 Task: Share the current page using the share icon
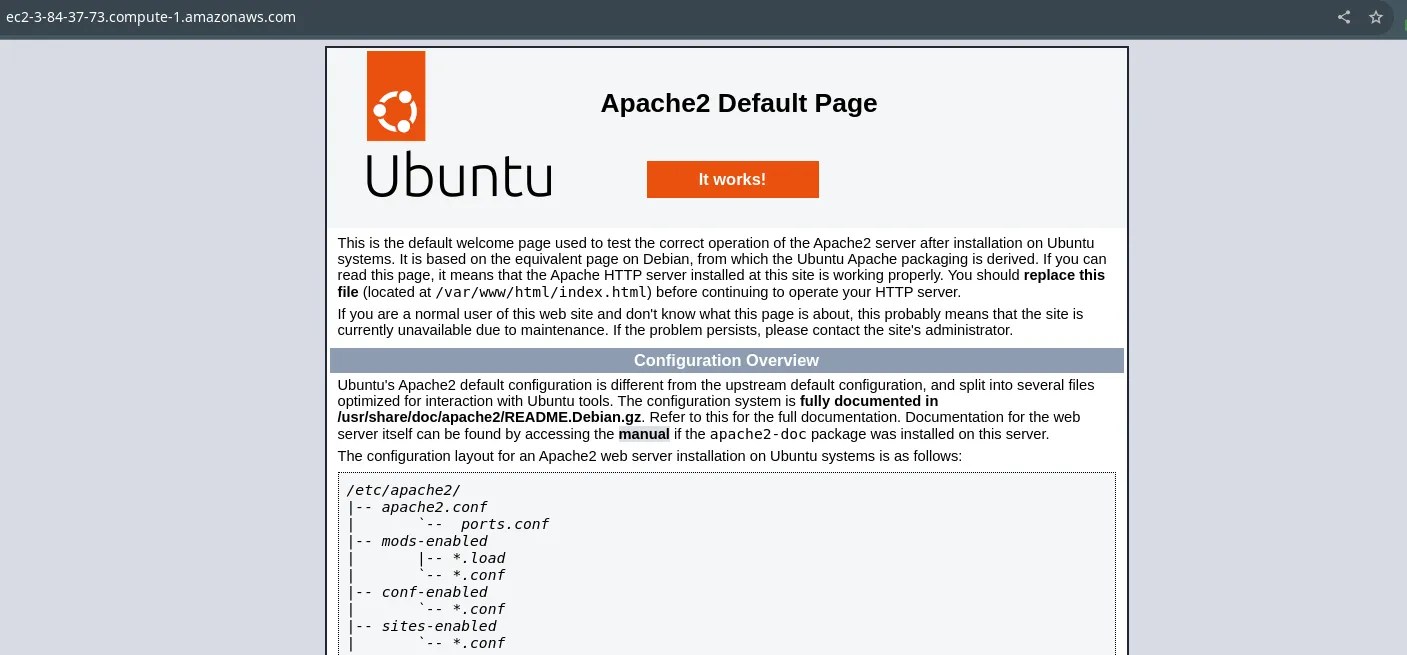coord(1344,17)
